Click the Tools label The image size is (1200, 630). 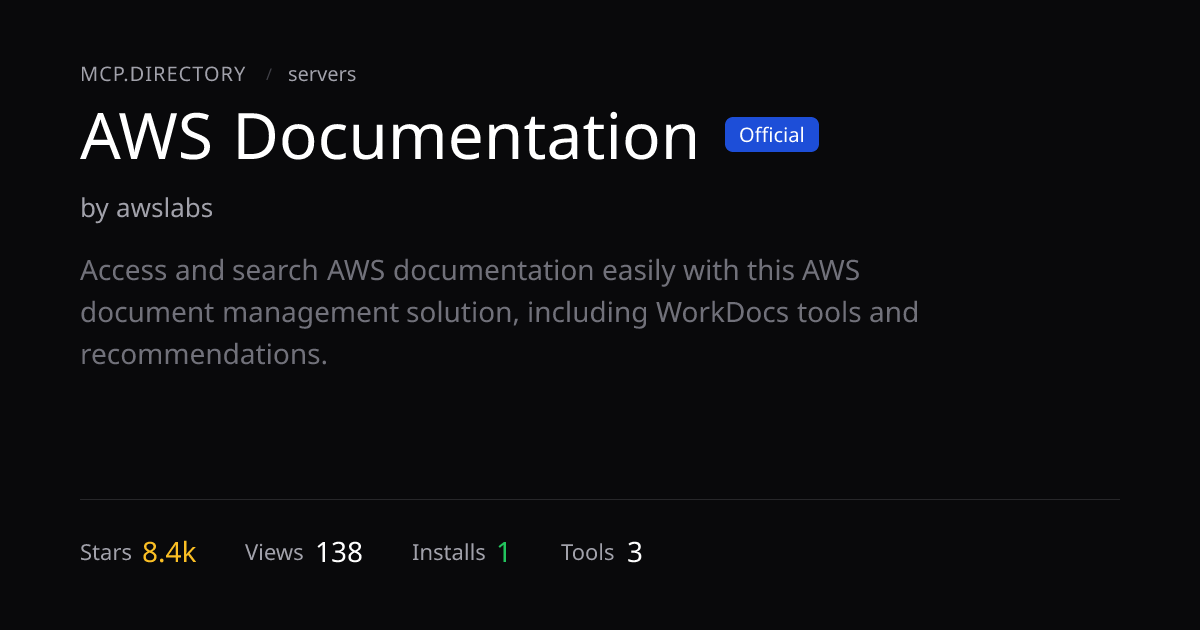[588, 552]
